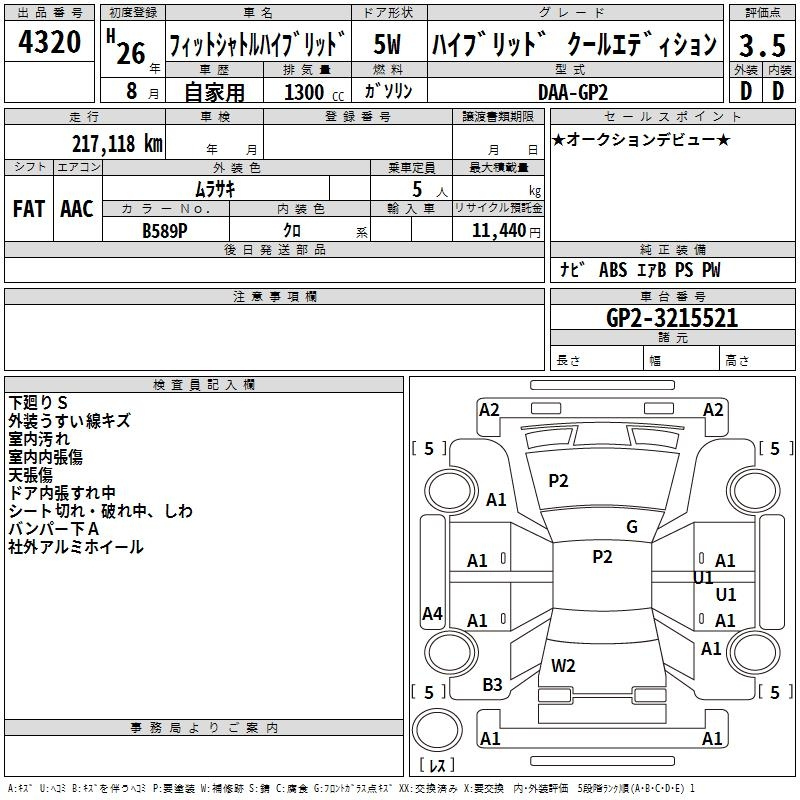
Task: Click vehicle history value 自家用
Action: pos(214,92)
